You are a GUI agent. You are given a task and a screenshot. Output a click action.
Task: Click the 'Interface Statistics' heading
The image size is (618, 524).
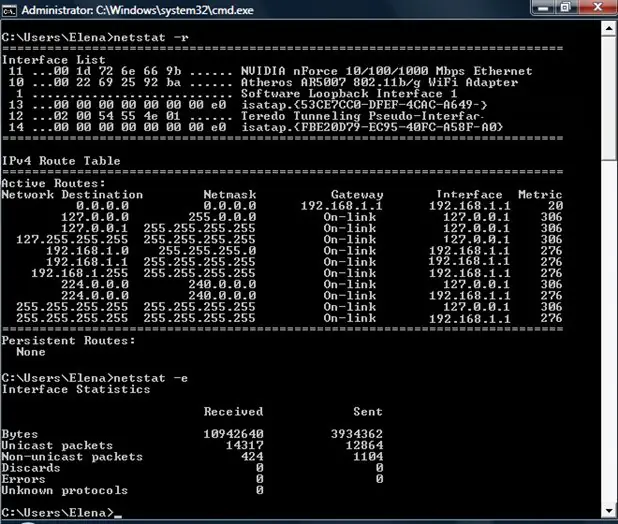tap(76, 389)
